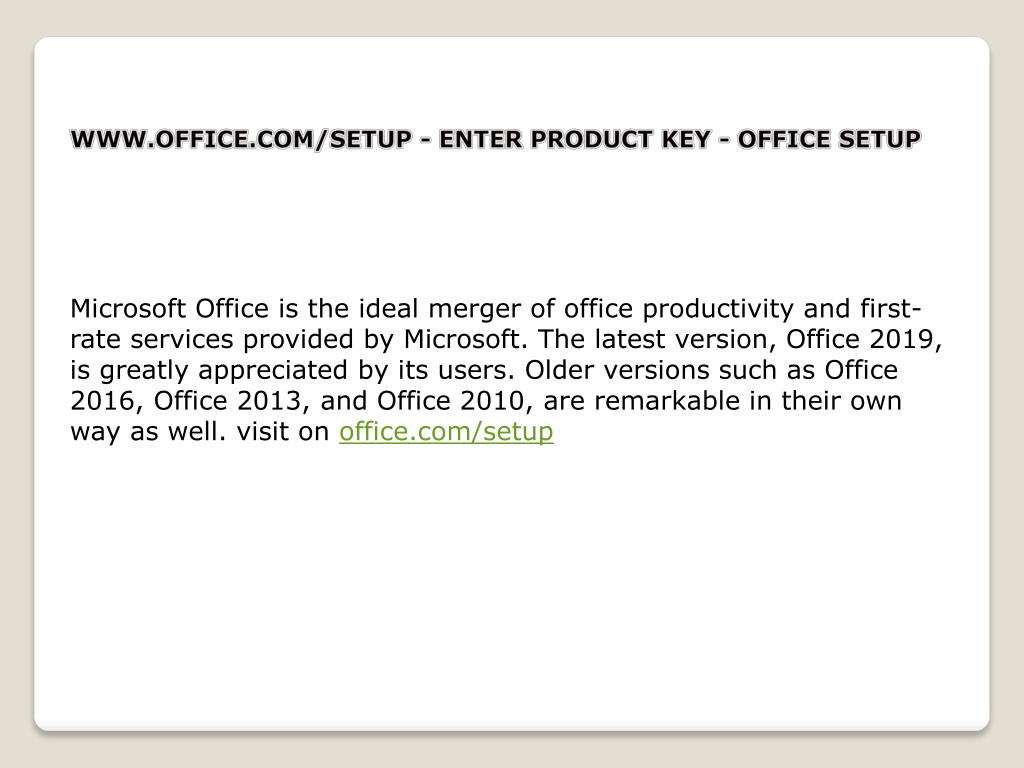Open the office.com/setup green hyperlink
Screen dimensions: 1024x768
pyautogui.click(x=446, y=432)
